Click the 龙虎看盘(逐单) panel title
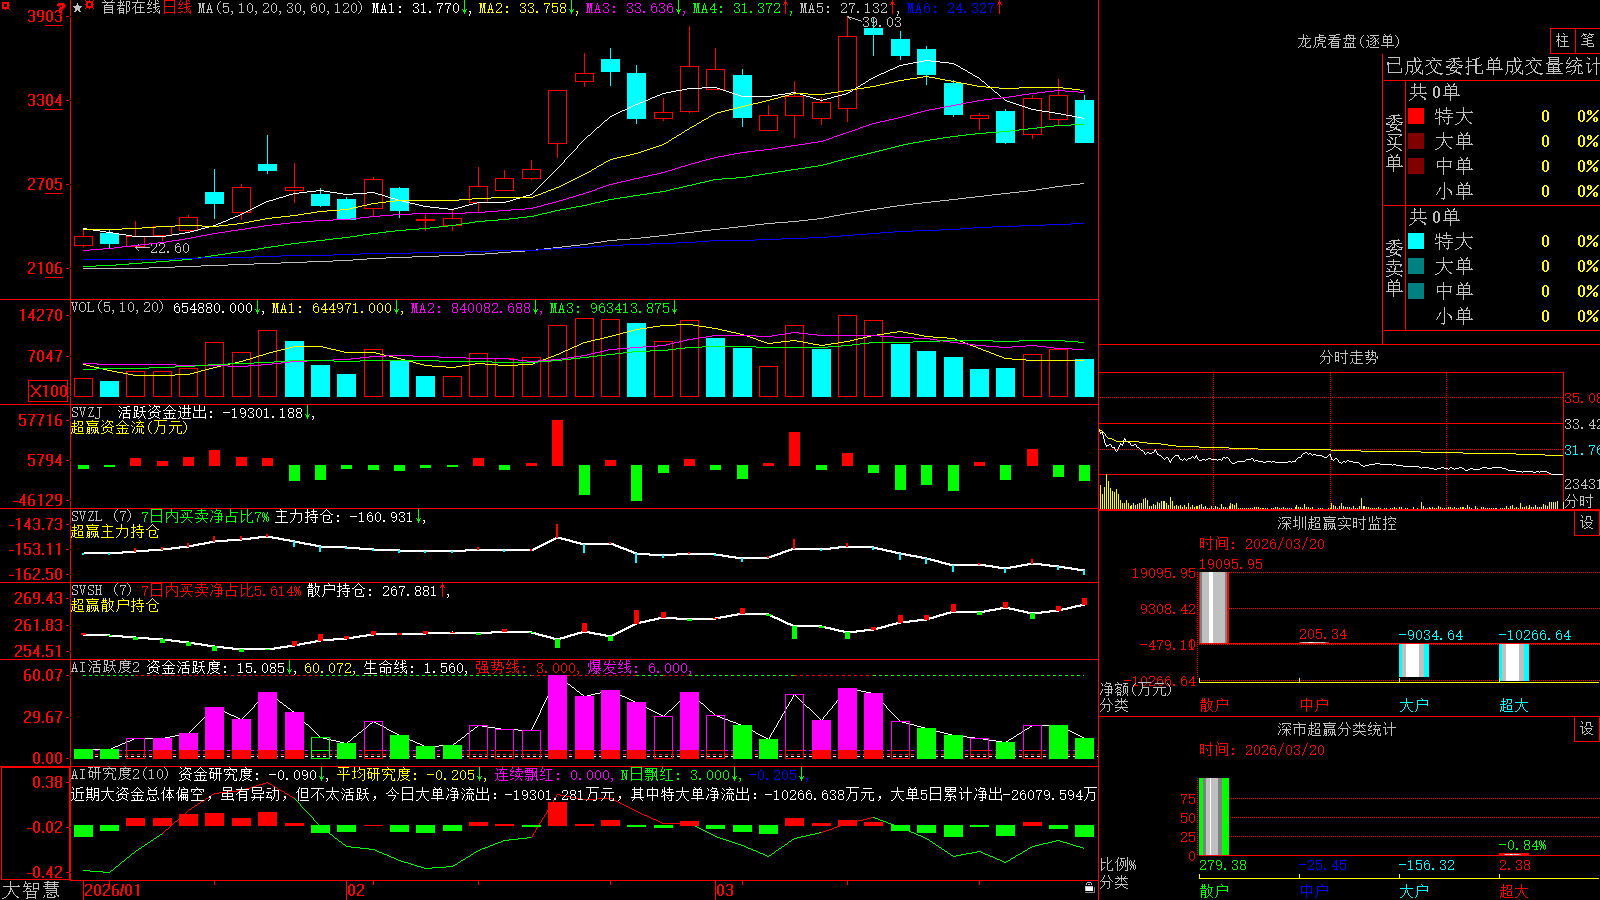The height and width of the screenshot is (900, 1600). pyautogui.click(x=1348, y=41)
